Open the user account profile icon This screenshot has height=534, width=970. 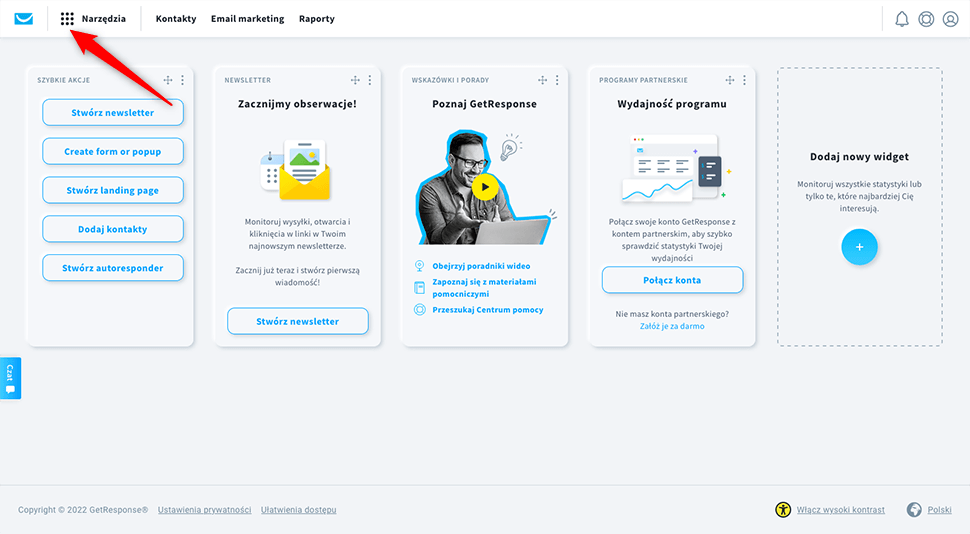[950, 19]
